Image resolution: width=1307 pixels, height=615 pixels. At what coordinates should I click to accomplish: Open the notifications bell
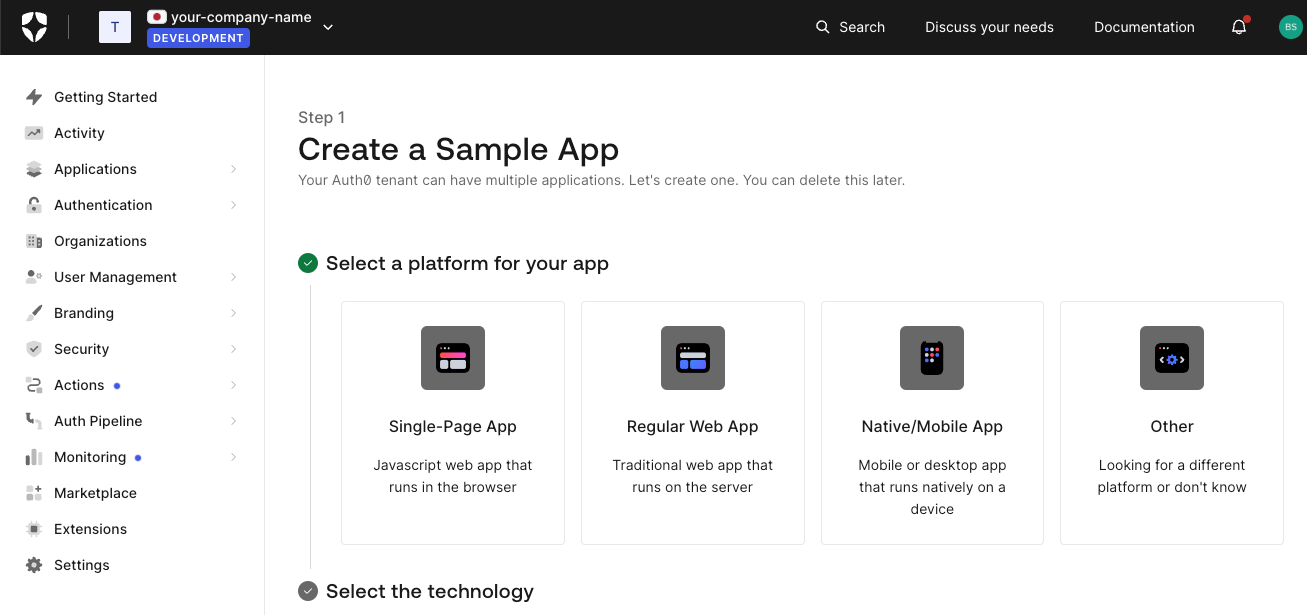(x=1239, y=27)
